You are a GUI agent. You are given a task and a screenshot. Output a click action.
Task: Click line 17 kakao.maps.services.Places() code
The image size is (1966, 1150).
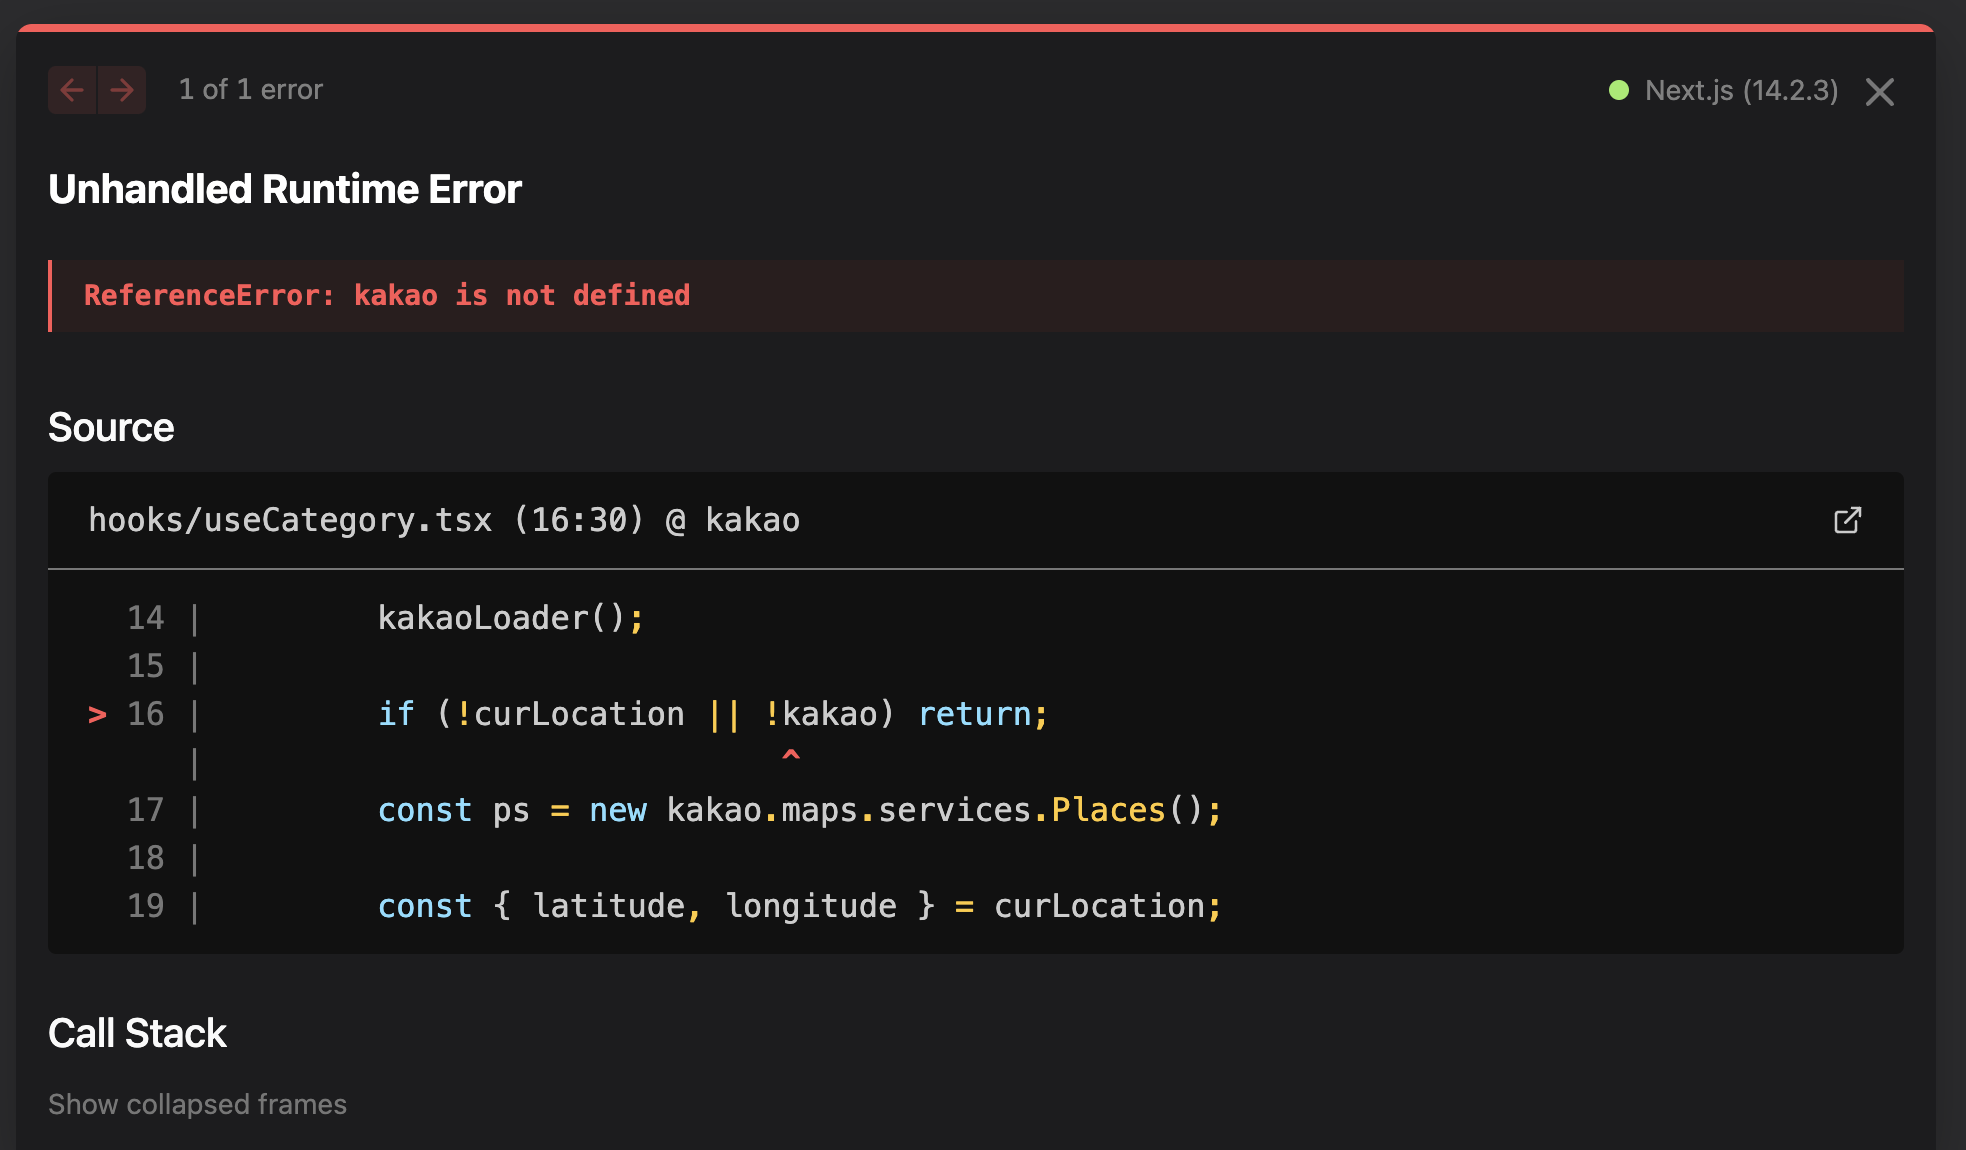(800, 810)
